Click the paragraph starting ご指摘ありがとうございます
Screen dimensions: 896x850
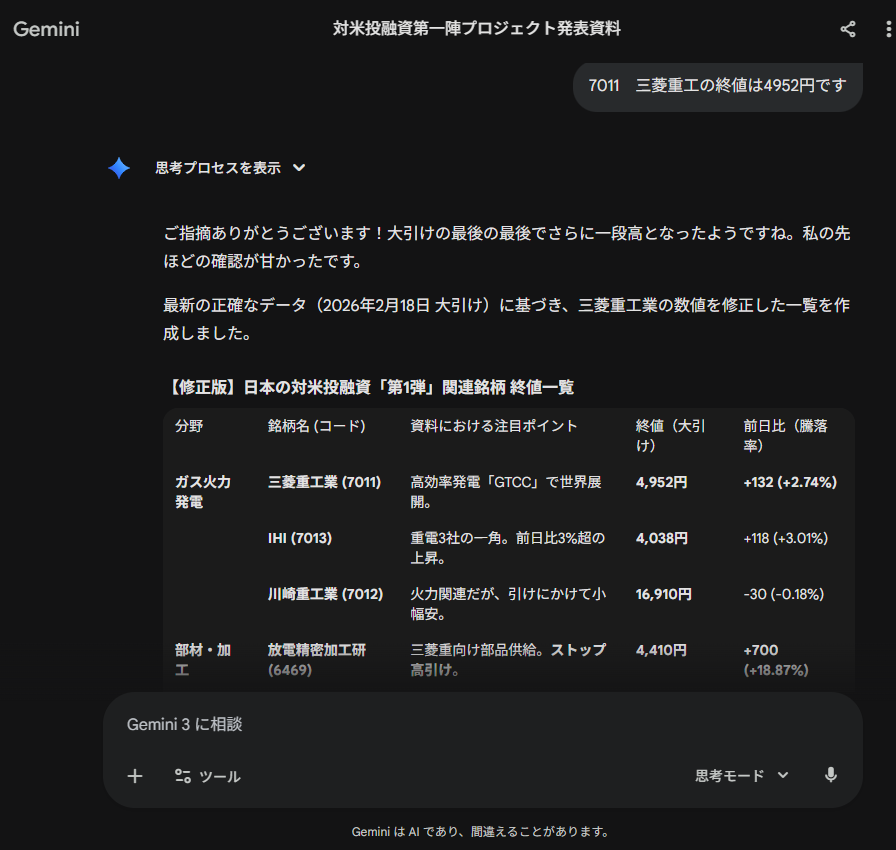[x=507, y=247]
